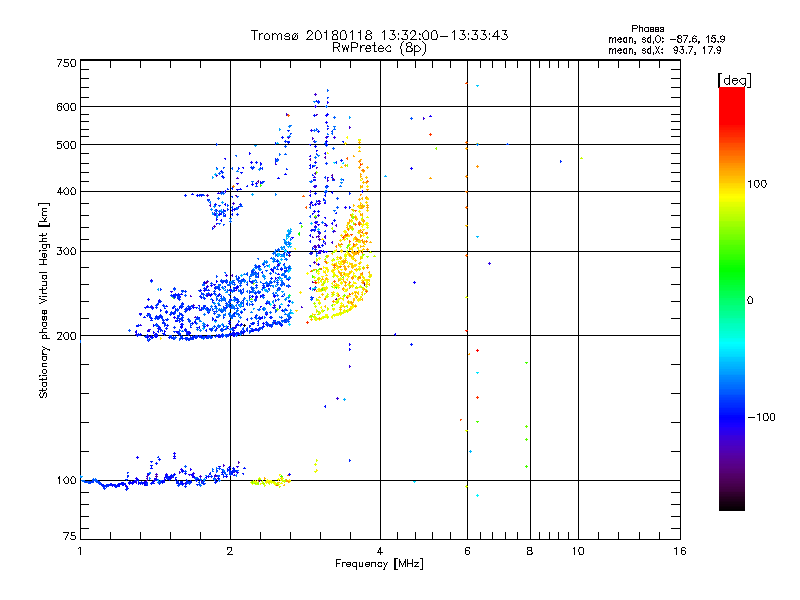Click the green region of the colorbar near 0

(x=732, y=286)
